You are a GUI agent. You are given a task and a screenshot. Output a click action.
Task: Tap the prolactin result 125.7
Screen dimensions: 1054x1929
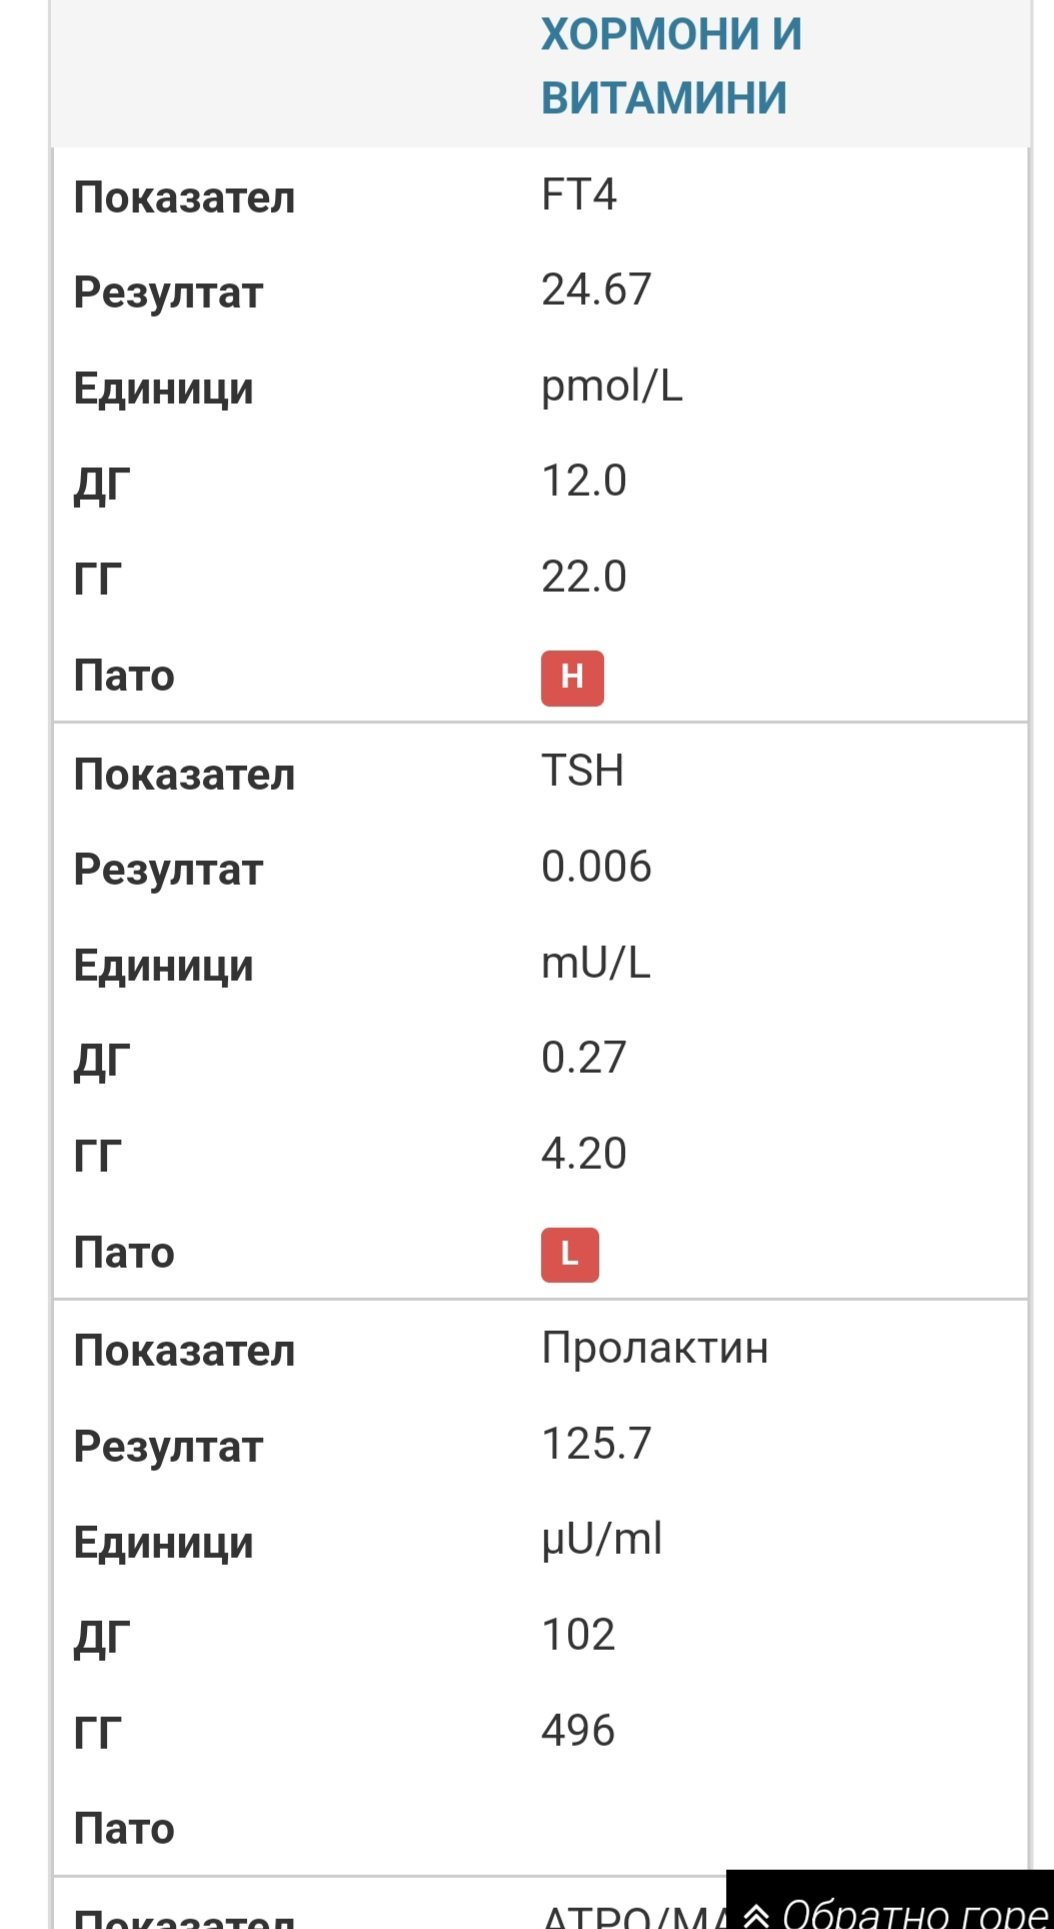(x=596, y=1444)
